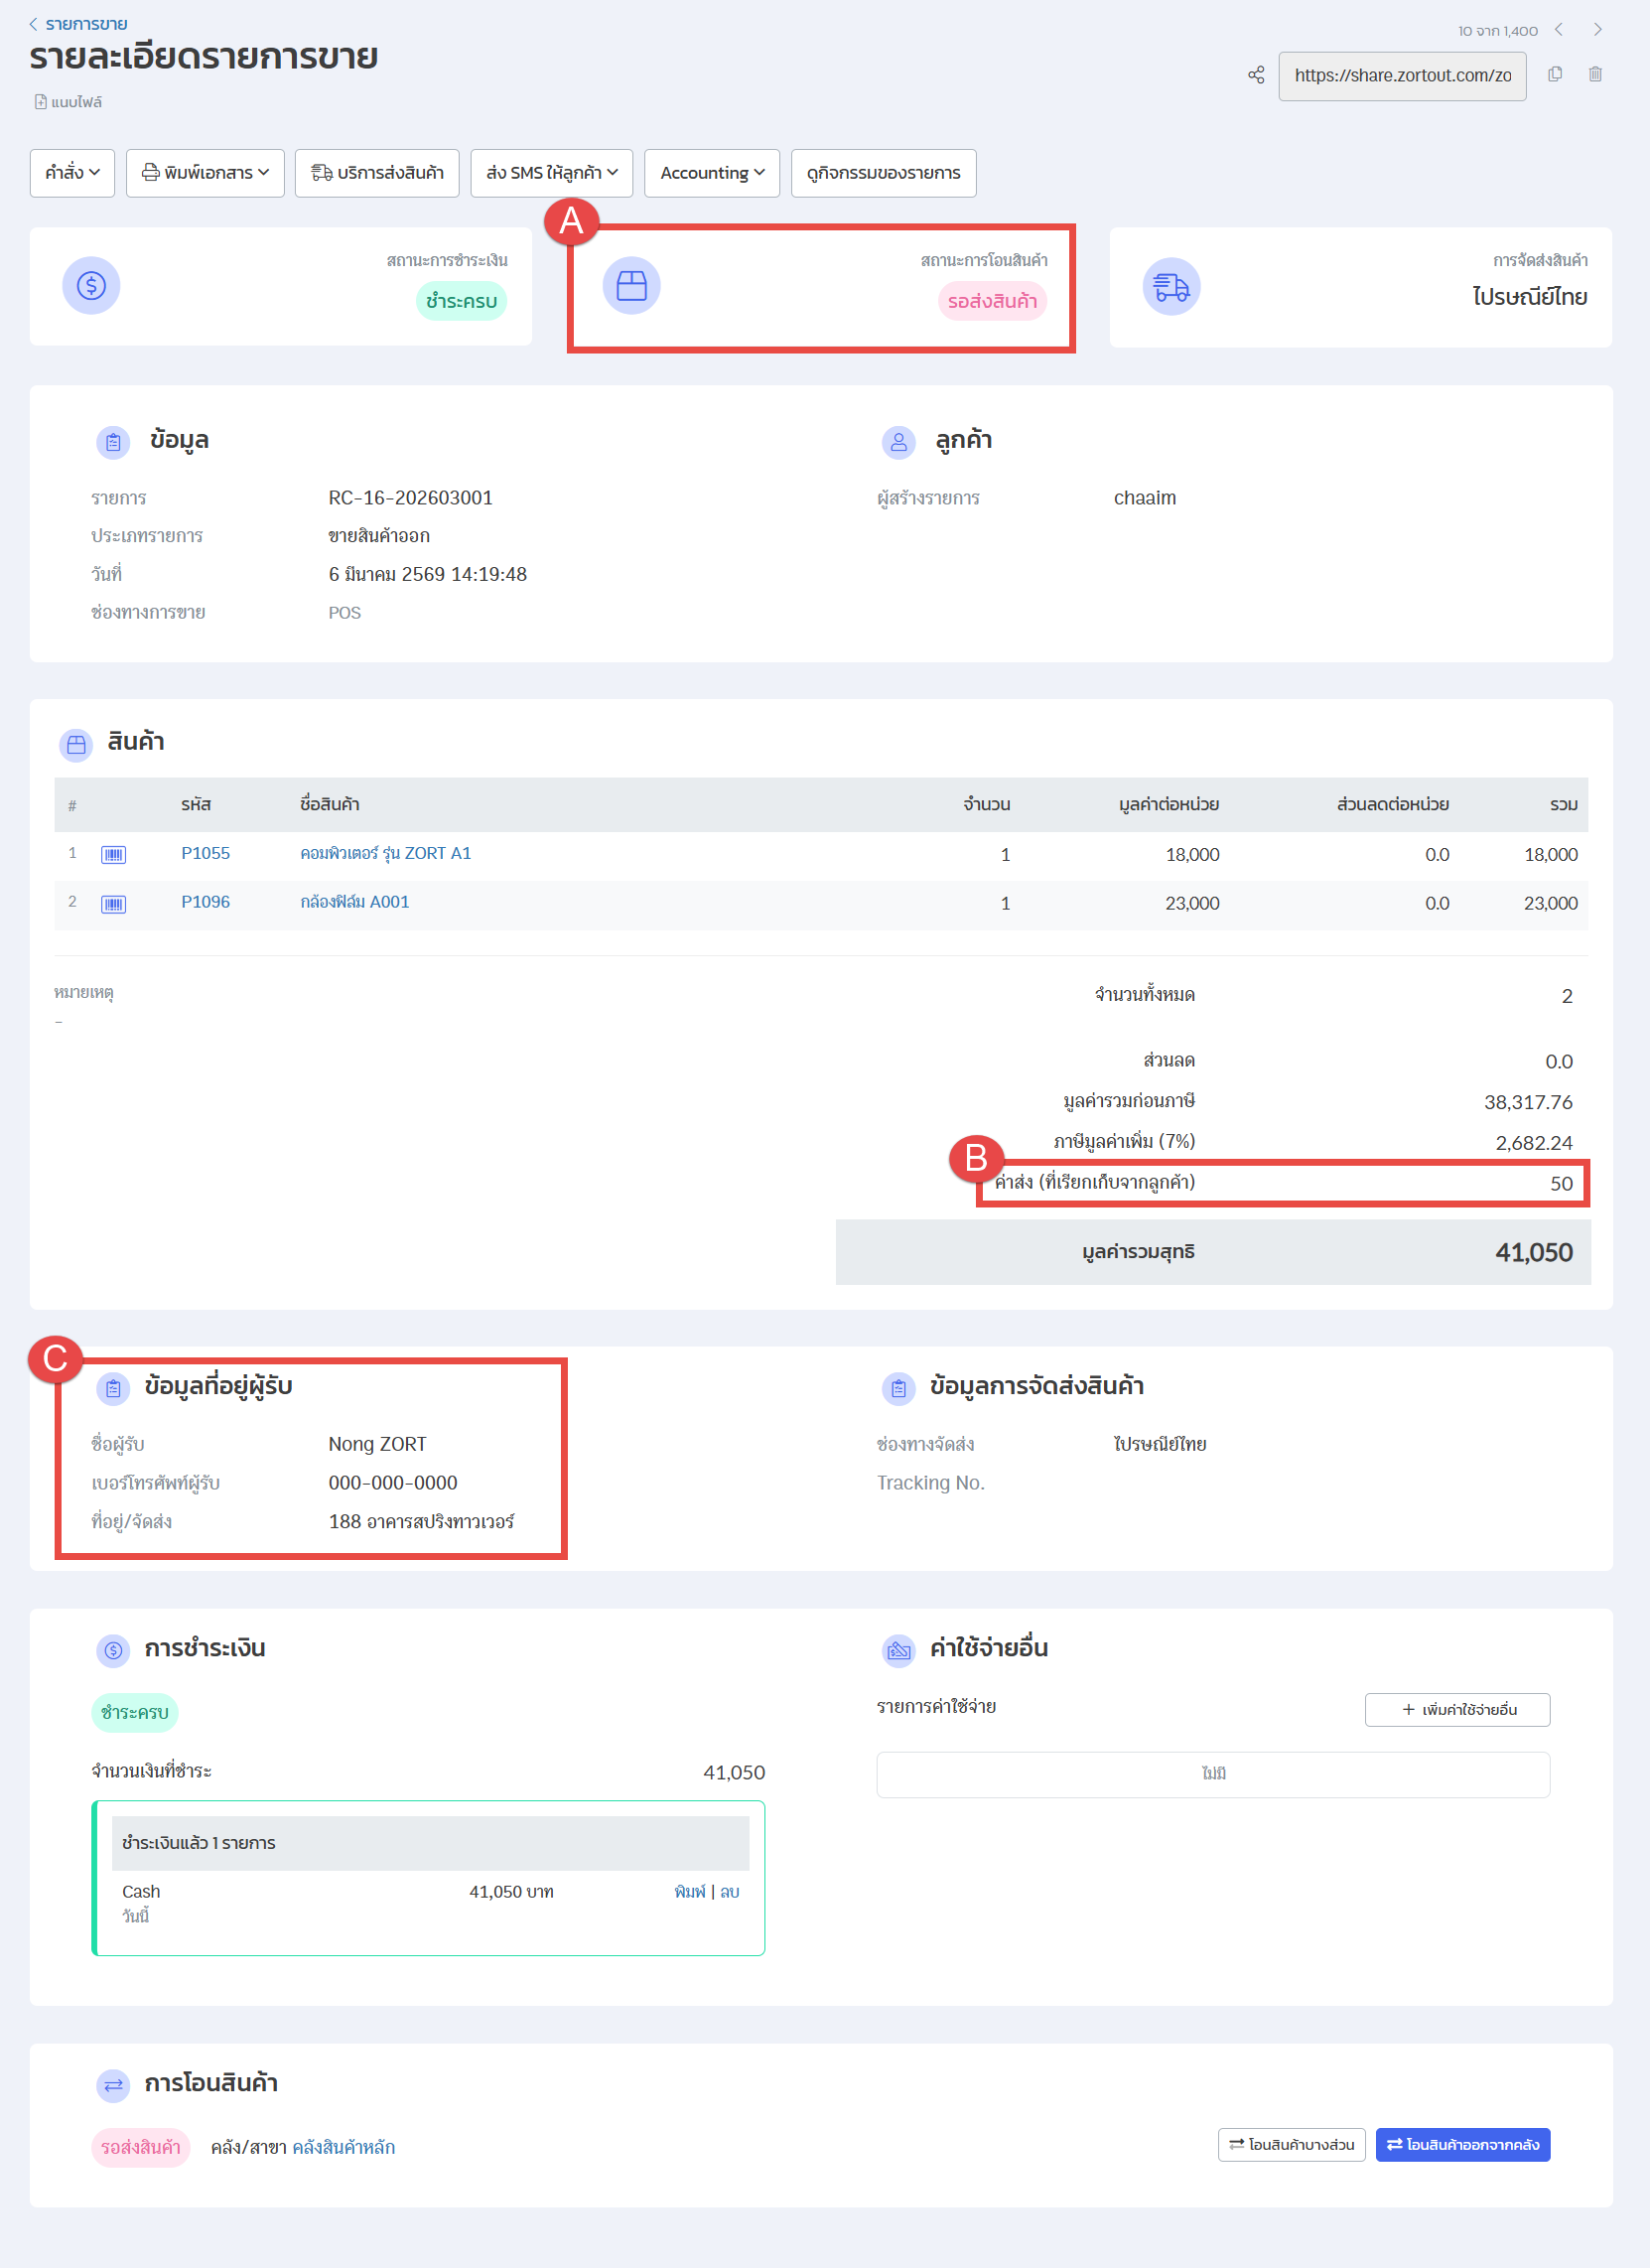Click the บริการส่งสินค้า button
The image size is (1650, 2268).
point(377,173)
